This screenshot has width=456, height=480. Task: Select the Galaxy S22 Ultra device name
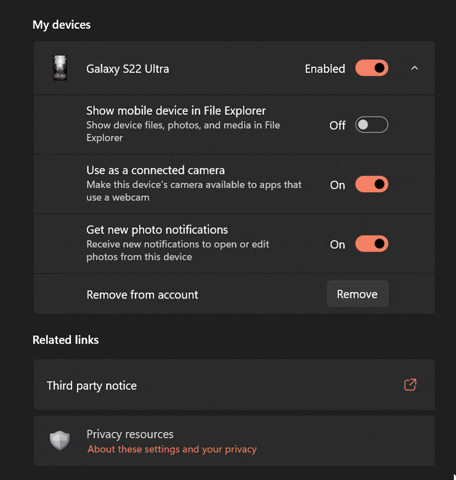pos(128,69)
